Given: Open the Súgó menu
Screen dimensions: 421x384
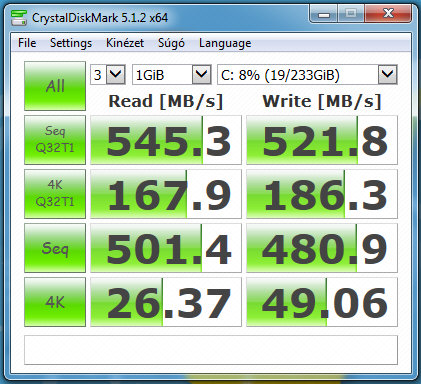Looking at the screenshot, I should (171, 43).
